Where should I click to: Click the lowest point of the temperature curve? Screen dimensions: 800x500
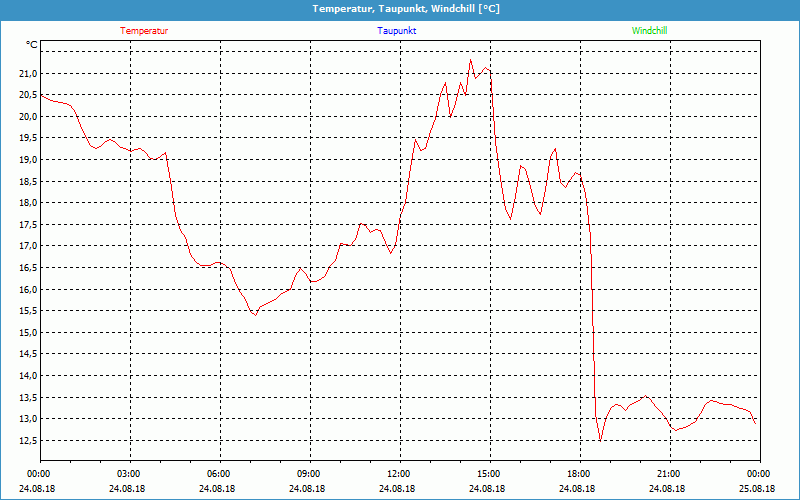coord(600,440)
